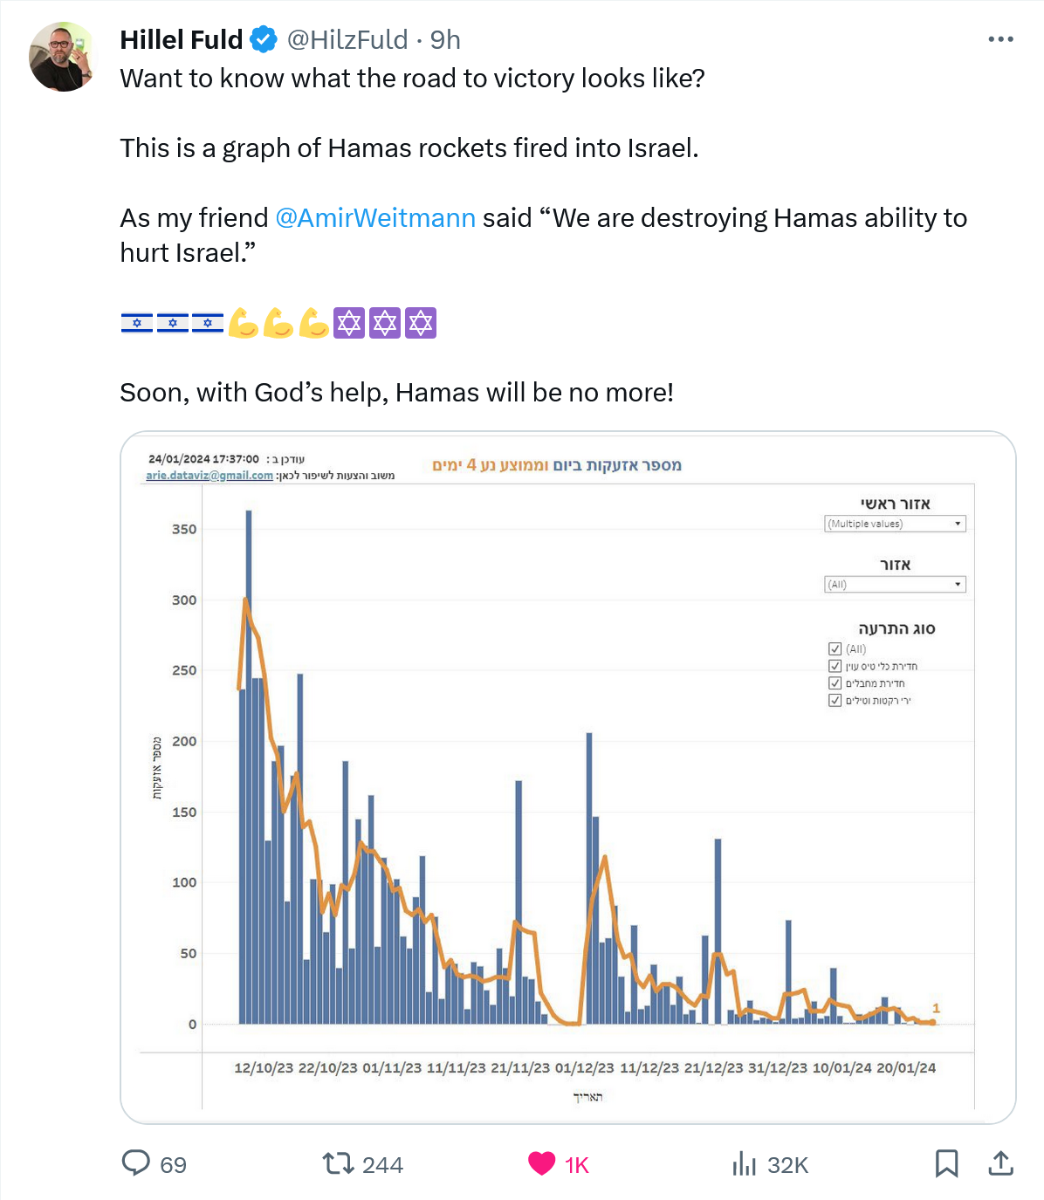Bookmark this tweet
This screenshot has height=1200, width=1044.
(946, 1164)
